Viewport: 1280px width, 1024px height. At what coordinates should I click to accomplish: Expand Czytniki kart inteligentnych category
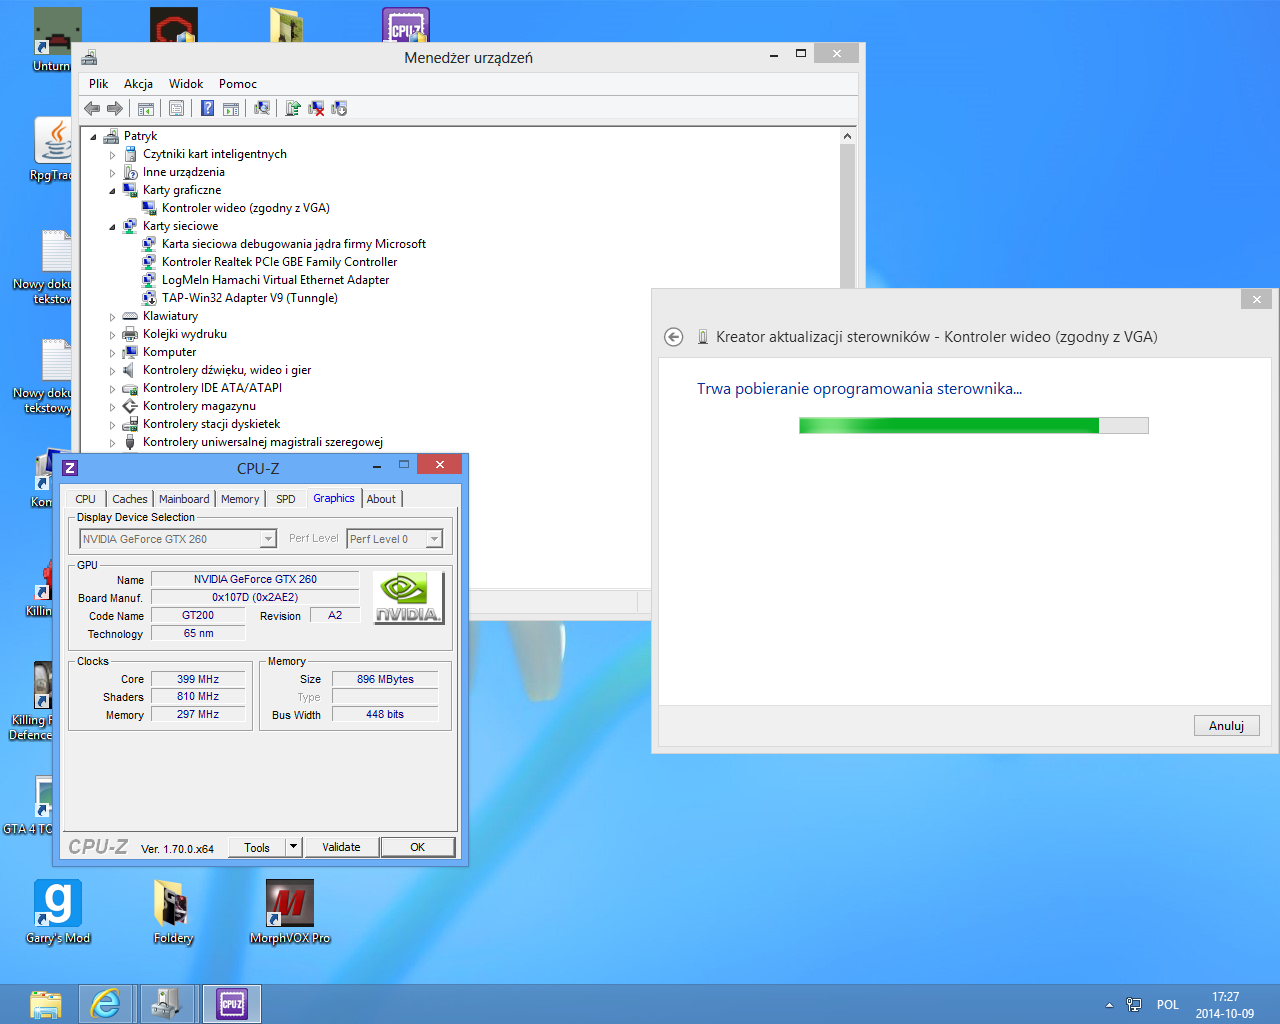coord(112,155)
